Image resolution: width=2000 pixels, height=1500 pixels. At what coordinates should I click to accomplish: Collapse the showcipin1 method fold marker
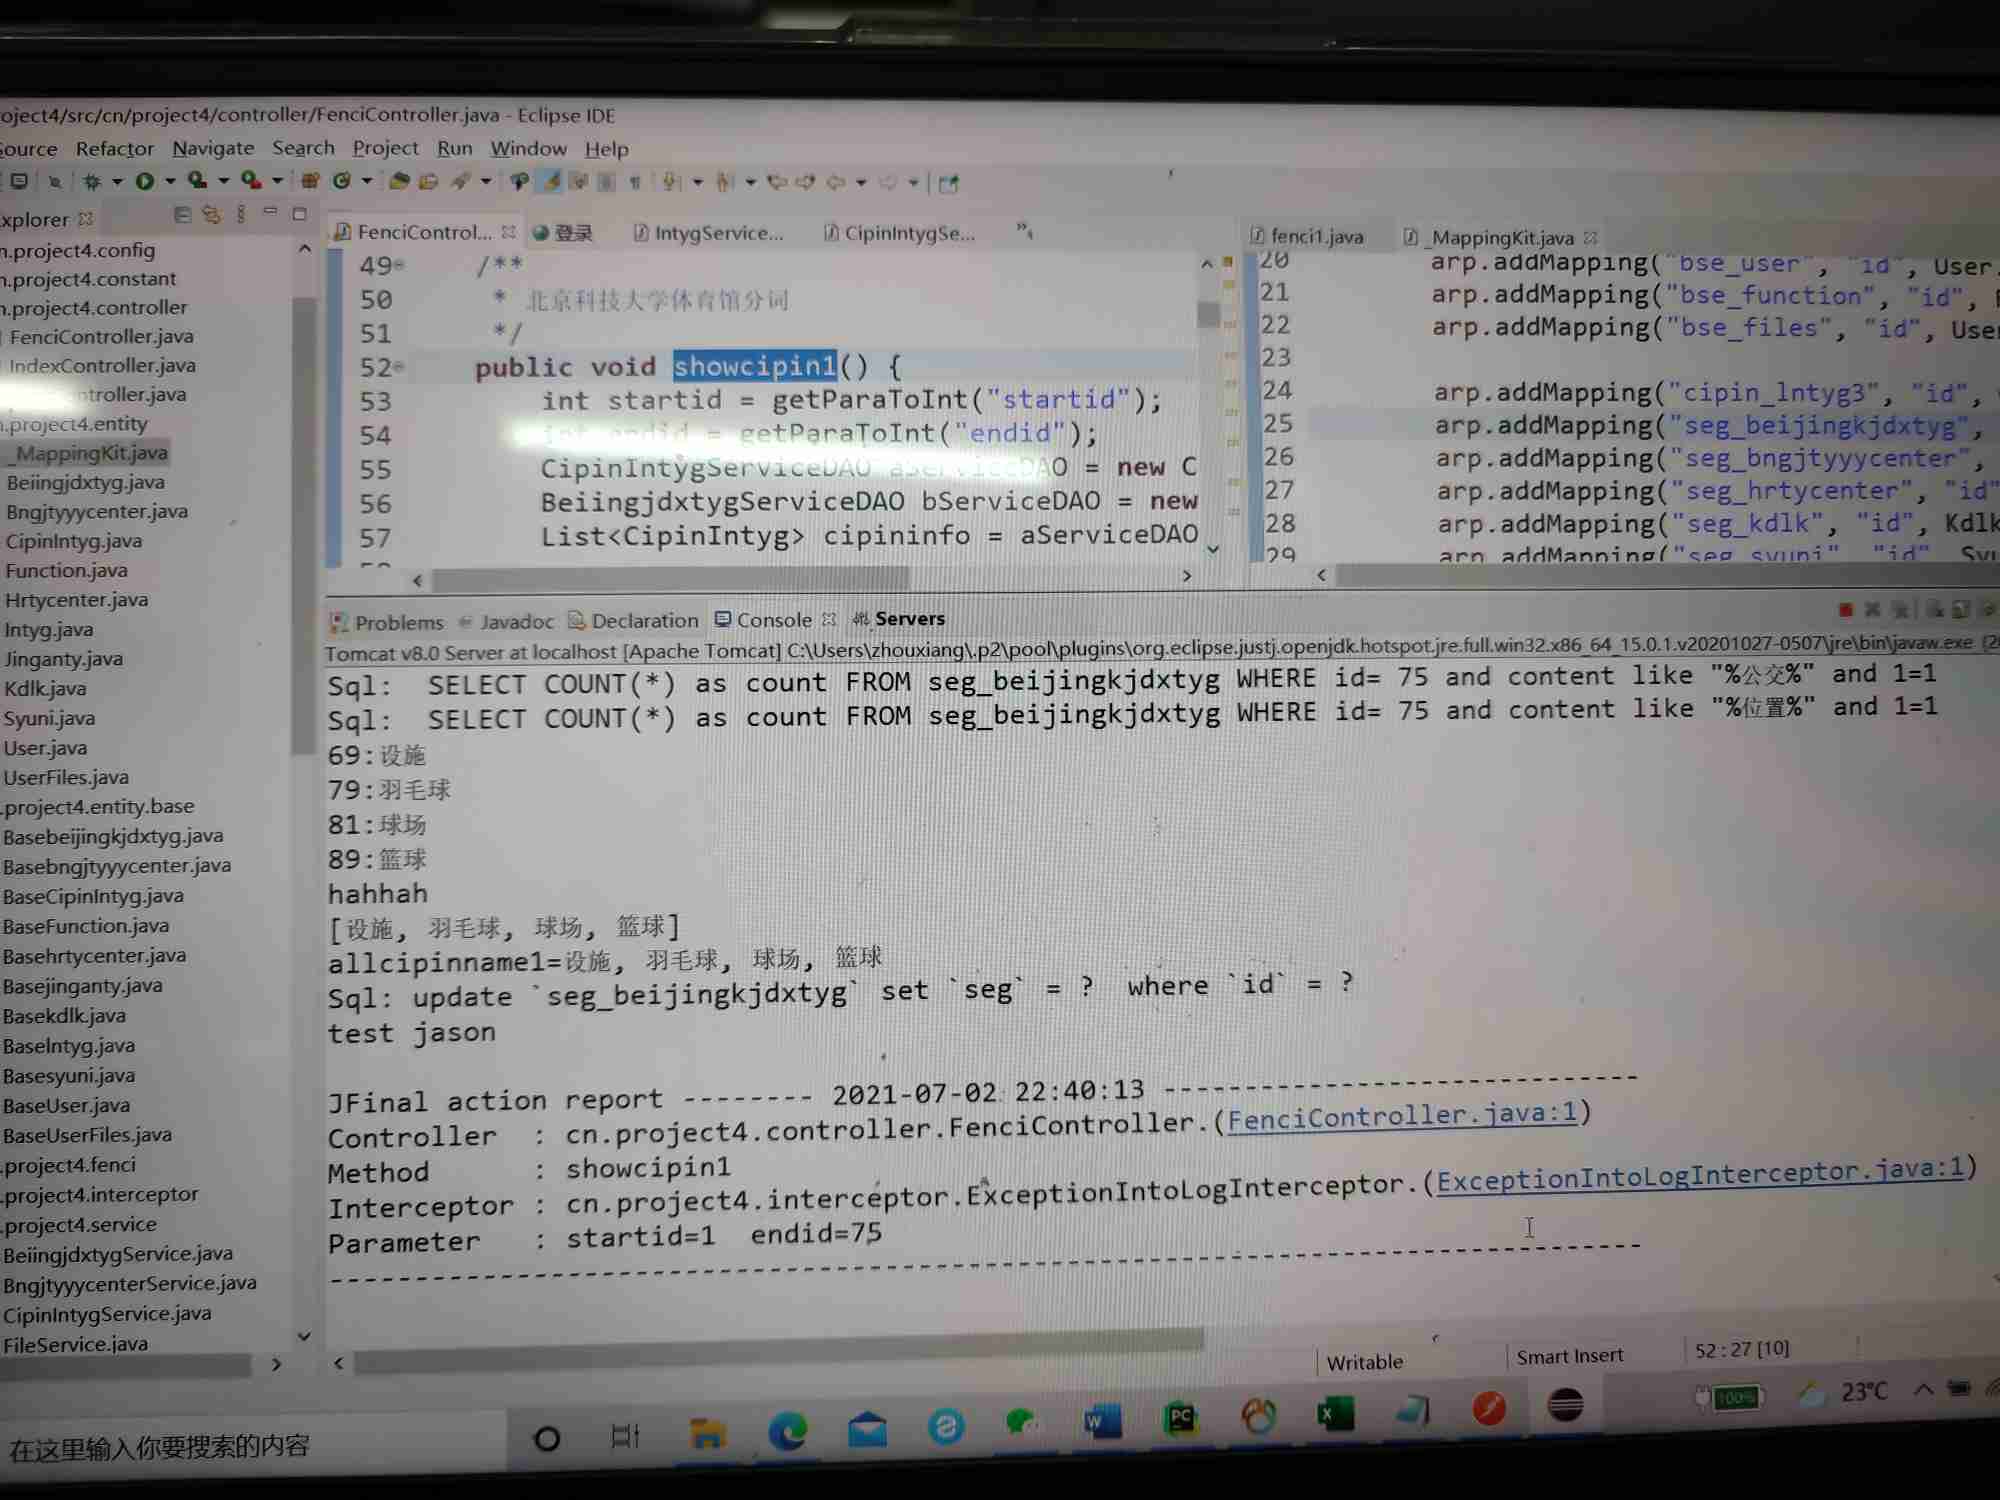click(x=399, y=368)
